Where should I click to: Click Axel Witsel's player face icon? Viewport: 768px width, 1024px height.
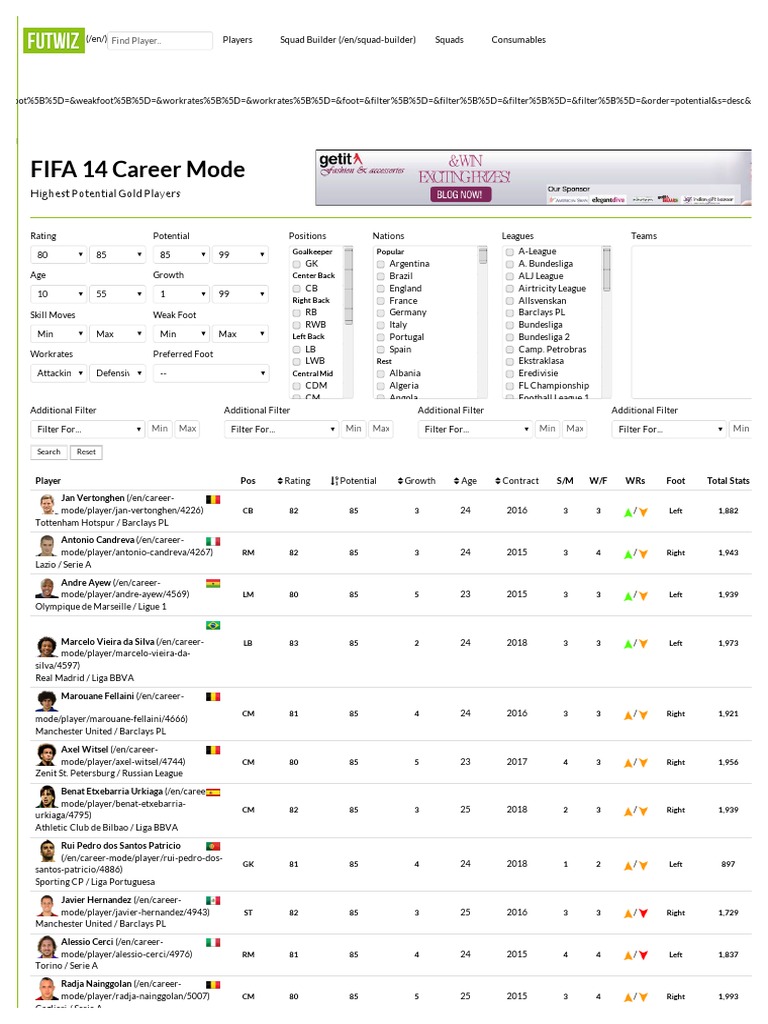(x=47, y=754)
